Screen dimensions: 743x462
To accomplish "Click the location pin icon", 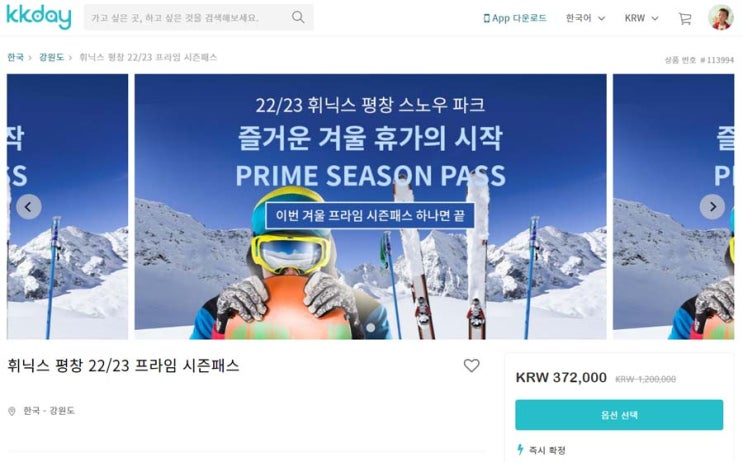I will pyautogui.click(x=12, y=411).
